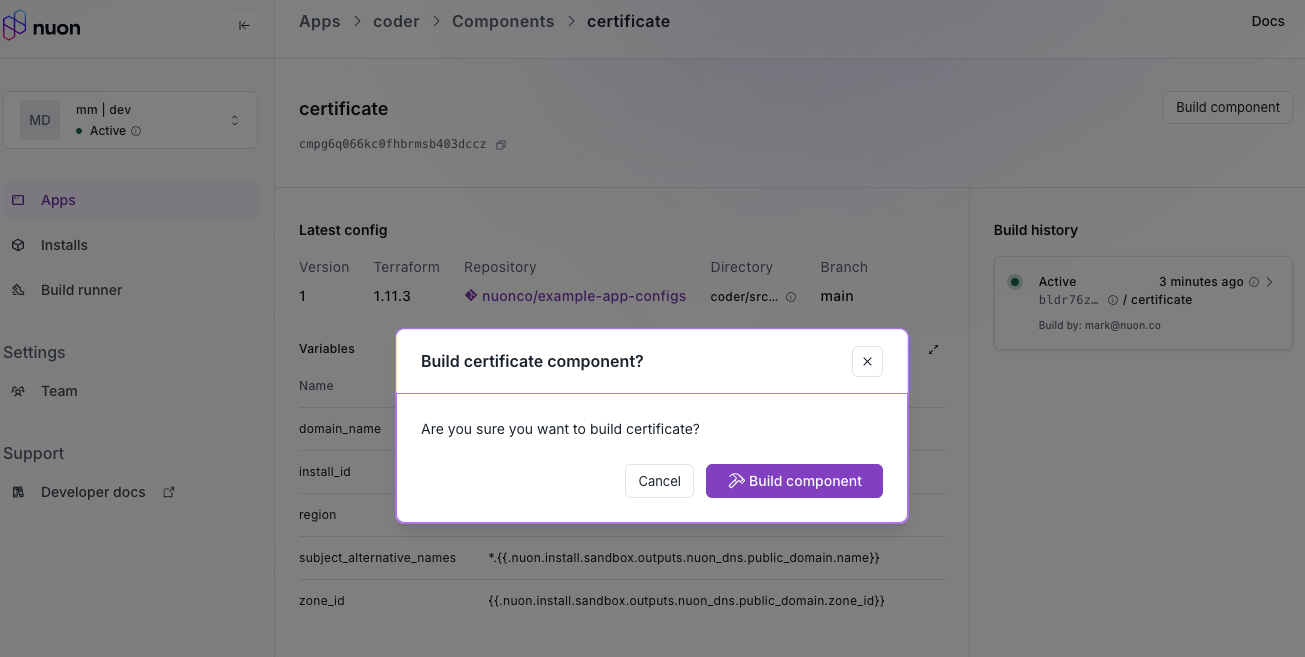This screenshot has width=1305, height=657.
Task: Navigate to the coder breadcrumb
Action: click(396, 21)
